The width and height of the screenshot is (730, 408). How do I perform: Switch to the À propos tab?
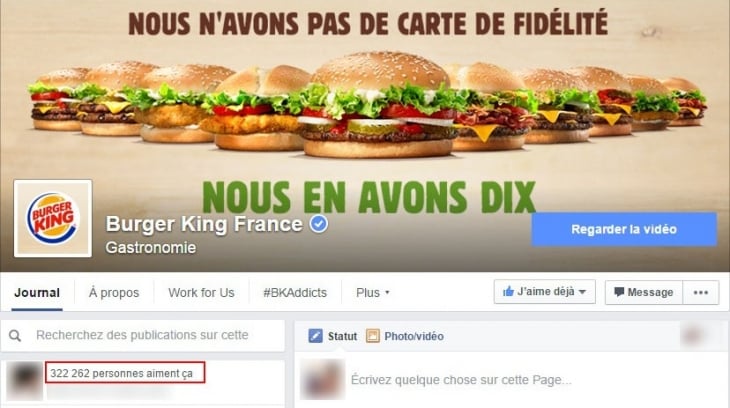tap(114, 293)
